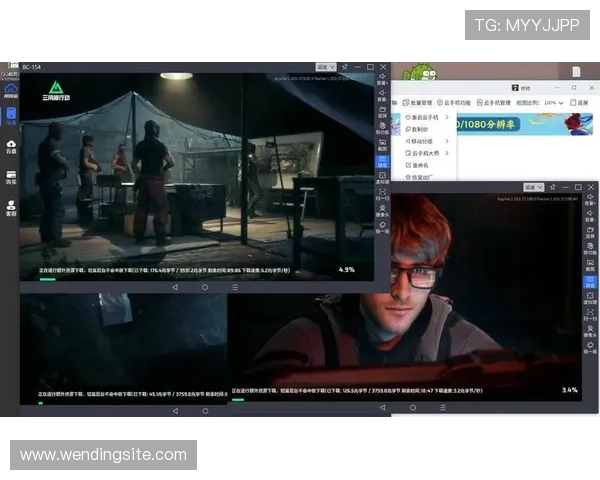Click the 批量管理 batch management button
This screenshot has height=480, width=600.
coord(420,102)
